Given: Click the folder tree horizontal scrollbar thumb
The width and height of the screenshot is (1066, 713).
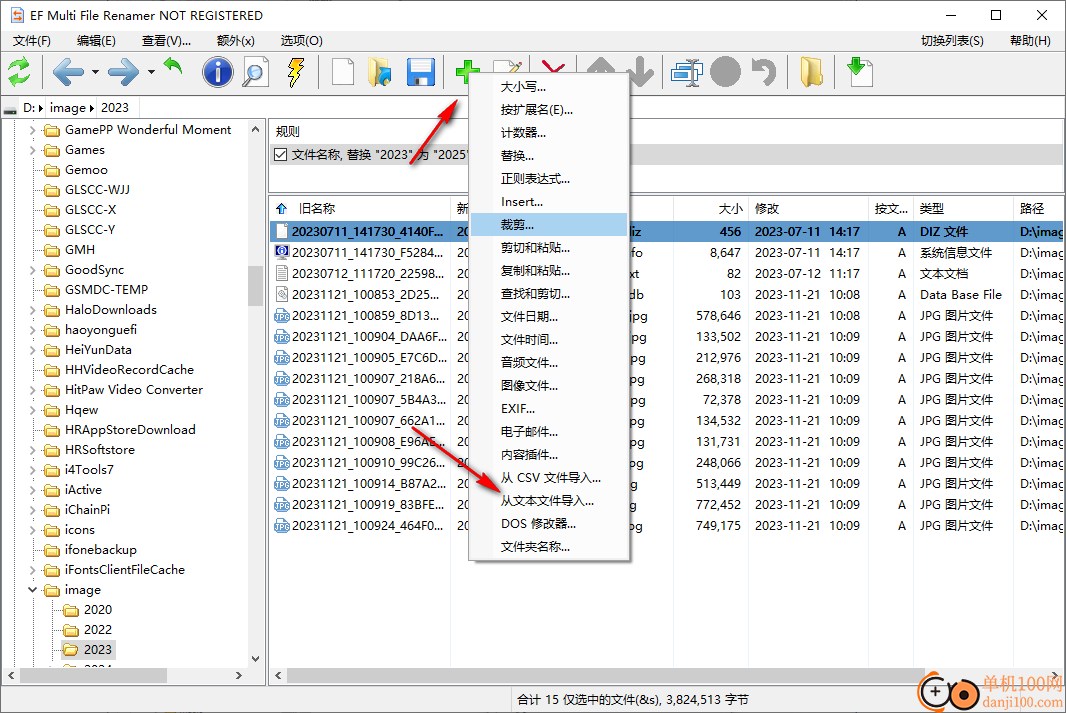Looking at the screenshot, I should (93, 676).
